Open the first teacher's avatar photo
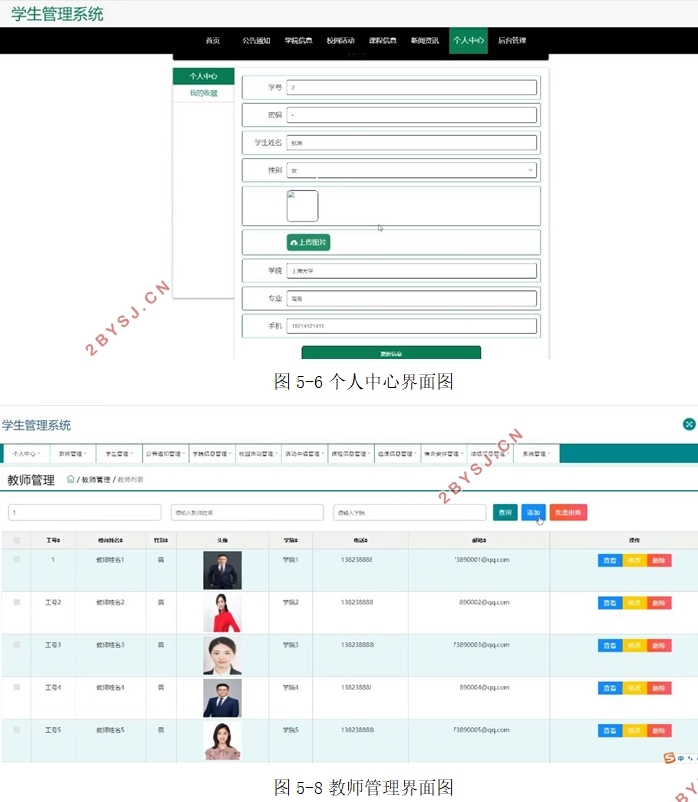Screen dimensions: 698x802 [x=222, y=570]
